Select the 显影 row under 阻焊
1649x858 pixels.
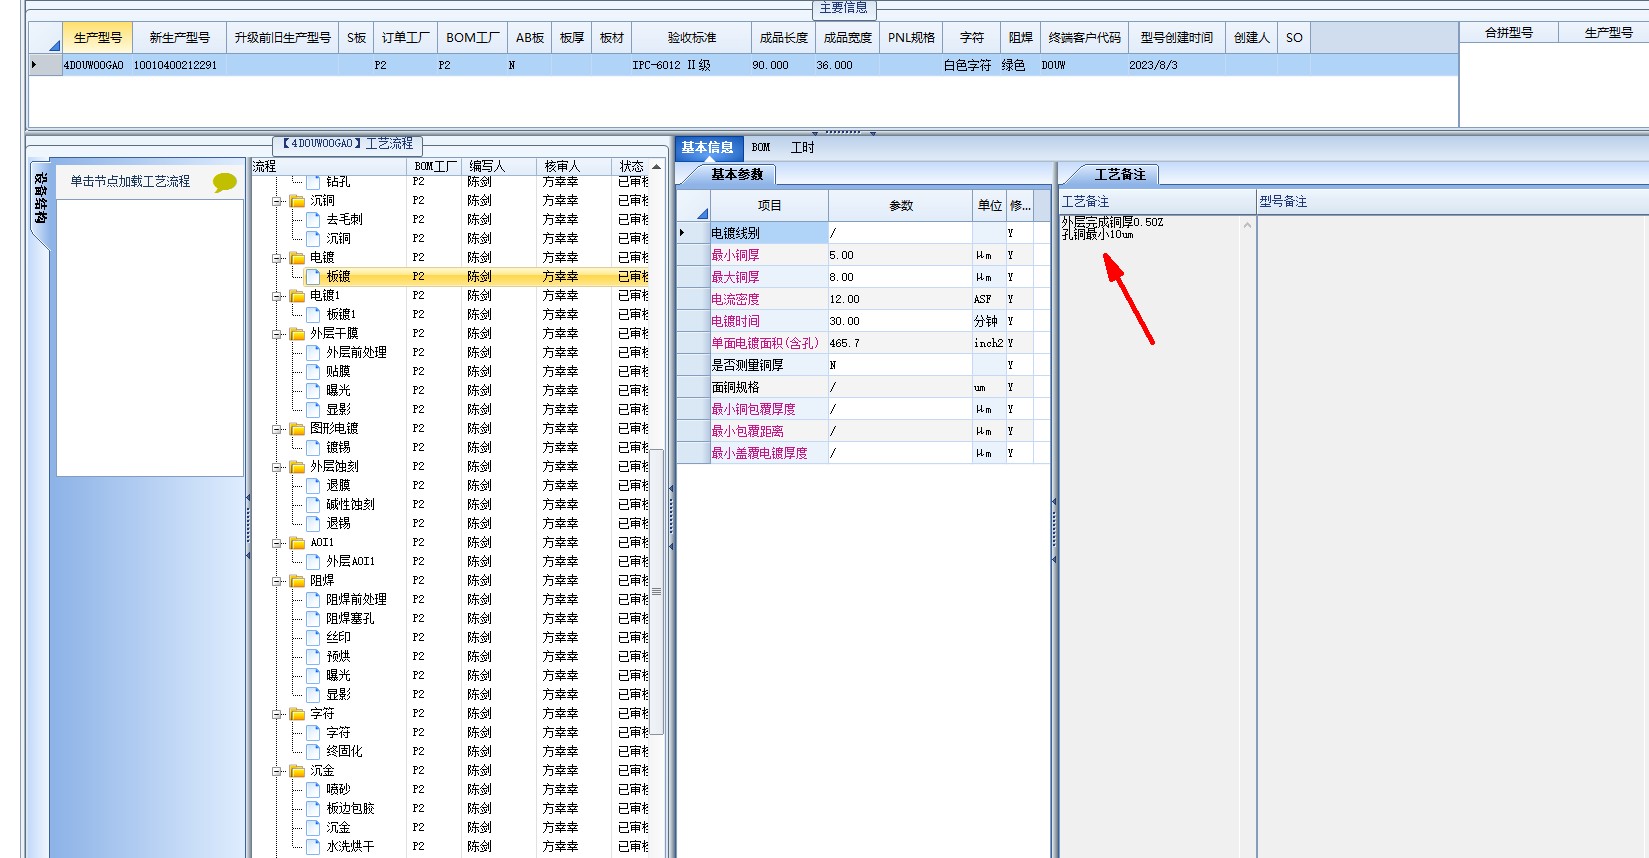[x=450, y=695]
